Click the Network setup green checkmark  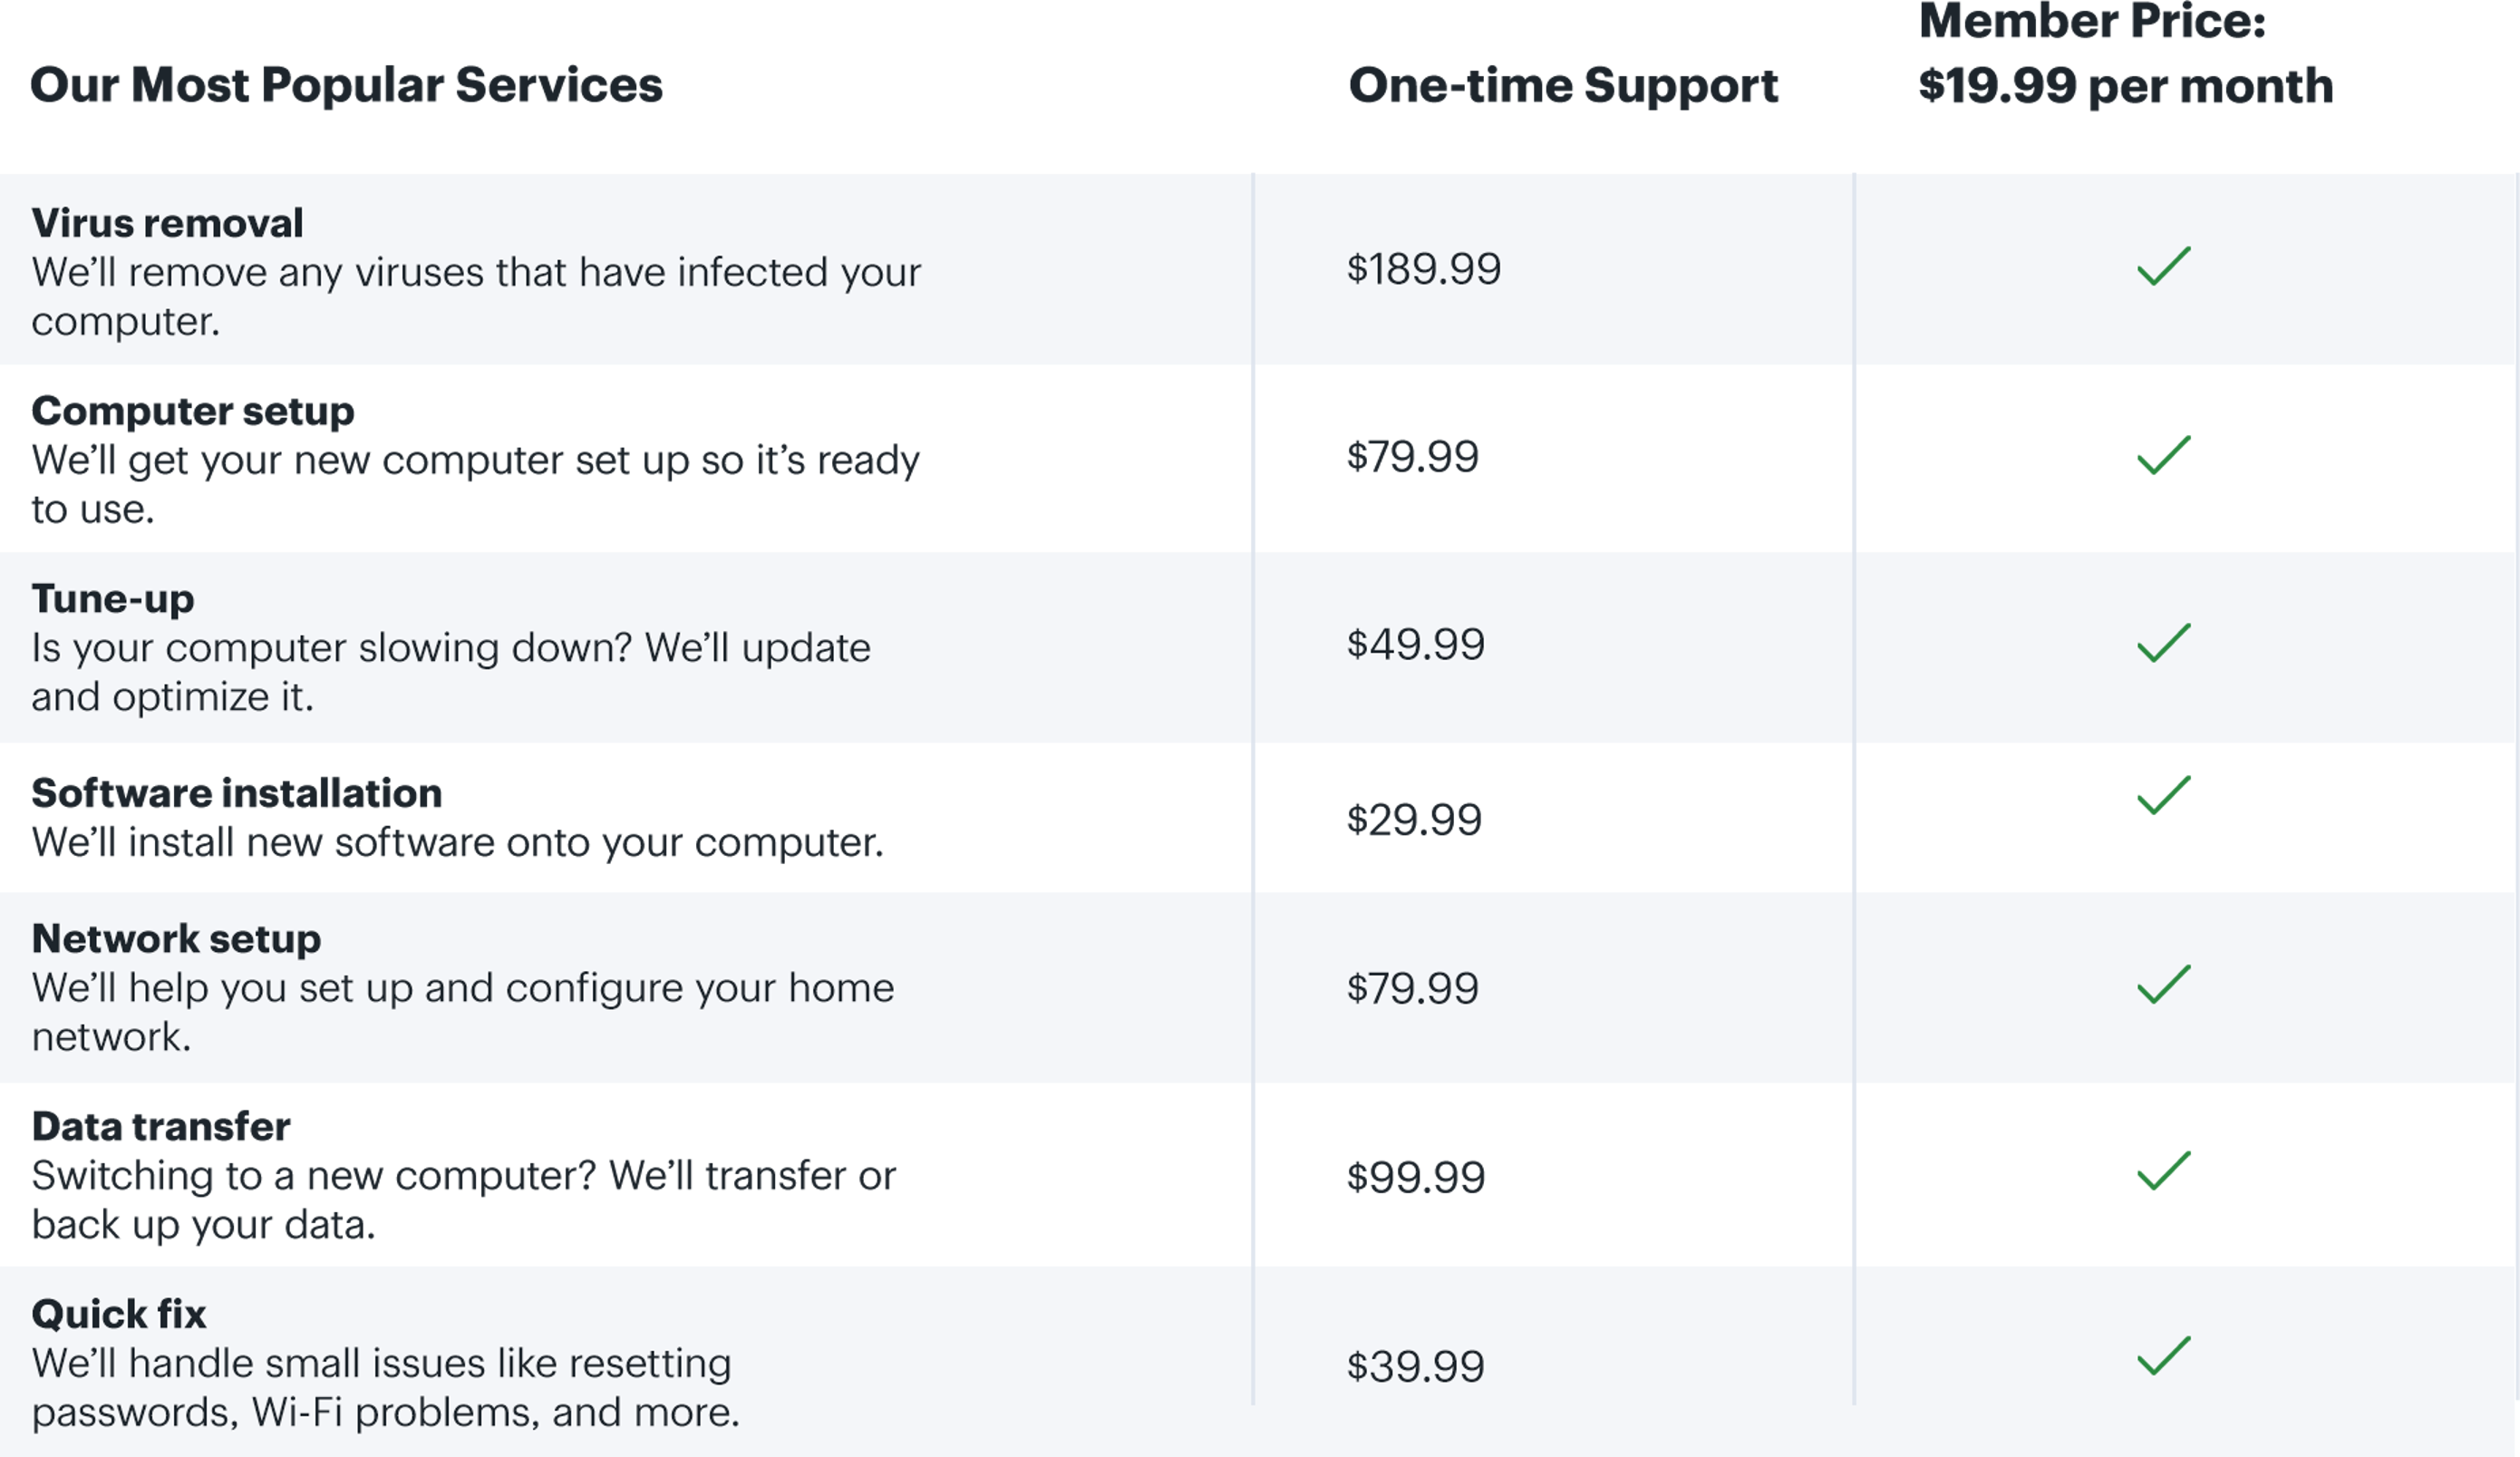pos(2163,985)
